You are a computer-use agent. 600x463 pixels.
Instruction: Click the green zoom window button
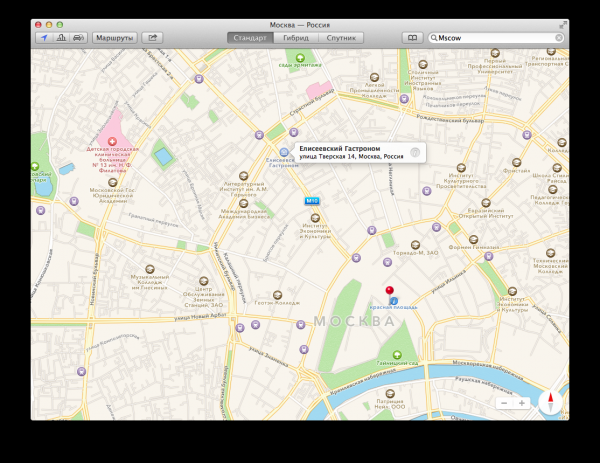[60, 25]
